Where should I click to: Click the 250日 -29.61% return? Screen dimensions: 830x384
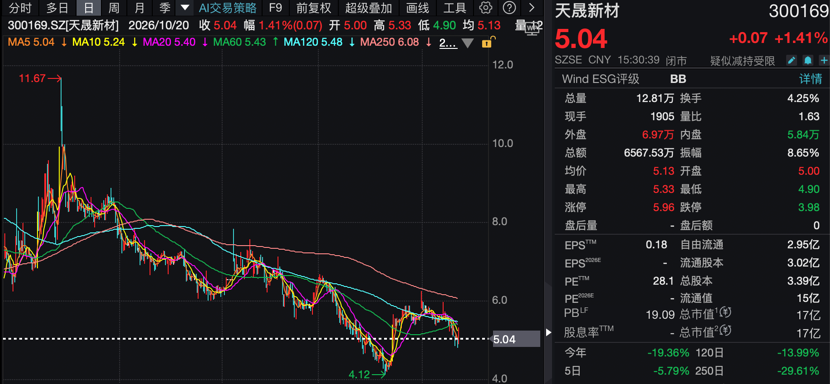point(799,370)
